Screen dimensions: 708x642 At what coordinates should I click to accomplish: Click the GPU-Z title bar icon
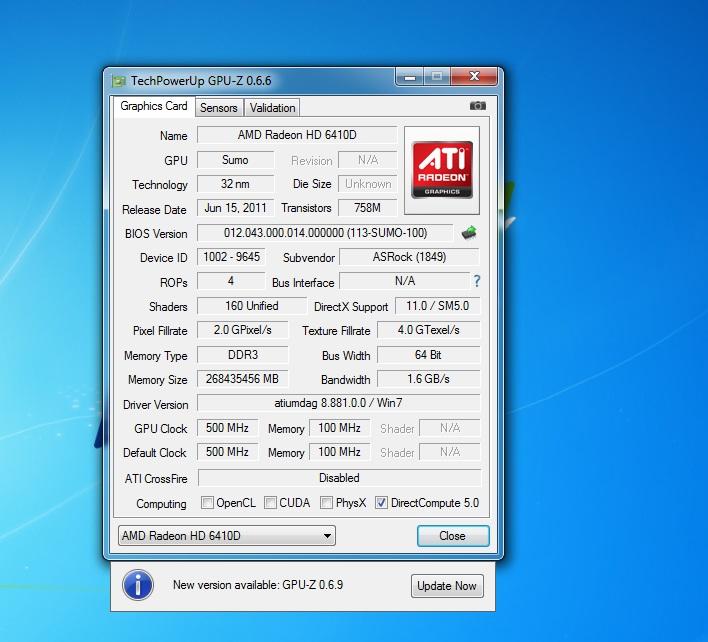click(119, 81)
